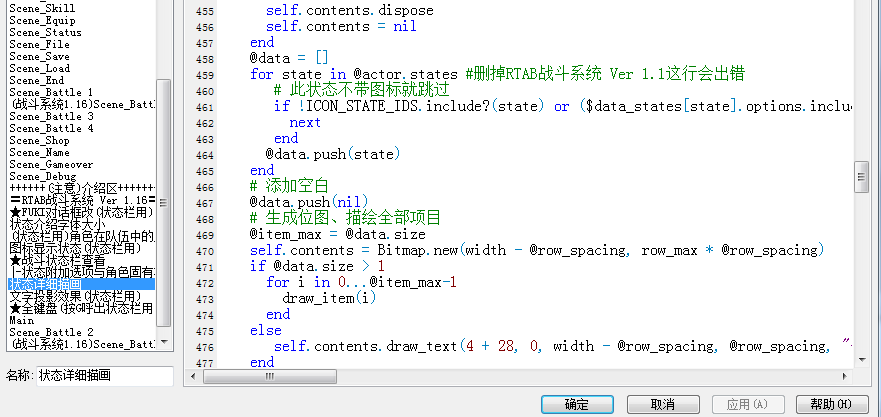The width and height of the screenshot is (881, 417).
Task: Select Scene_Skill in script list
Action: pos(42,8)
